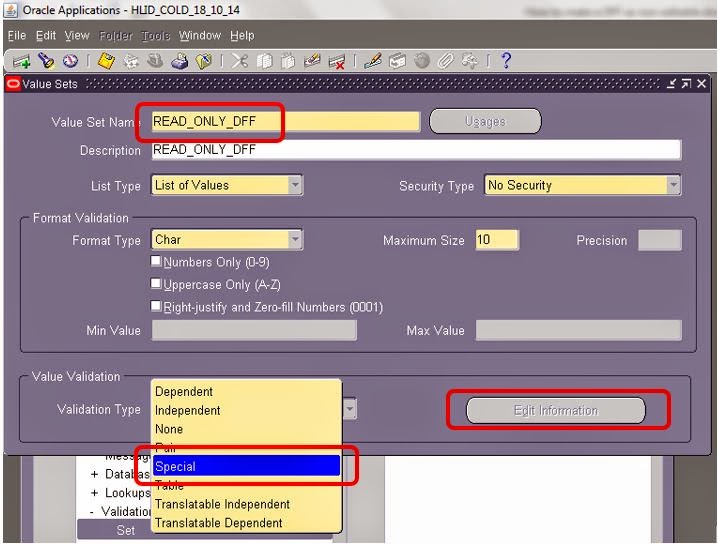The image size is (718, 544).
Task: Click the Print toolbar icon
Action: pos(180,61)
